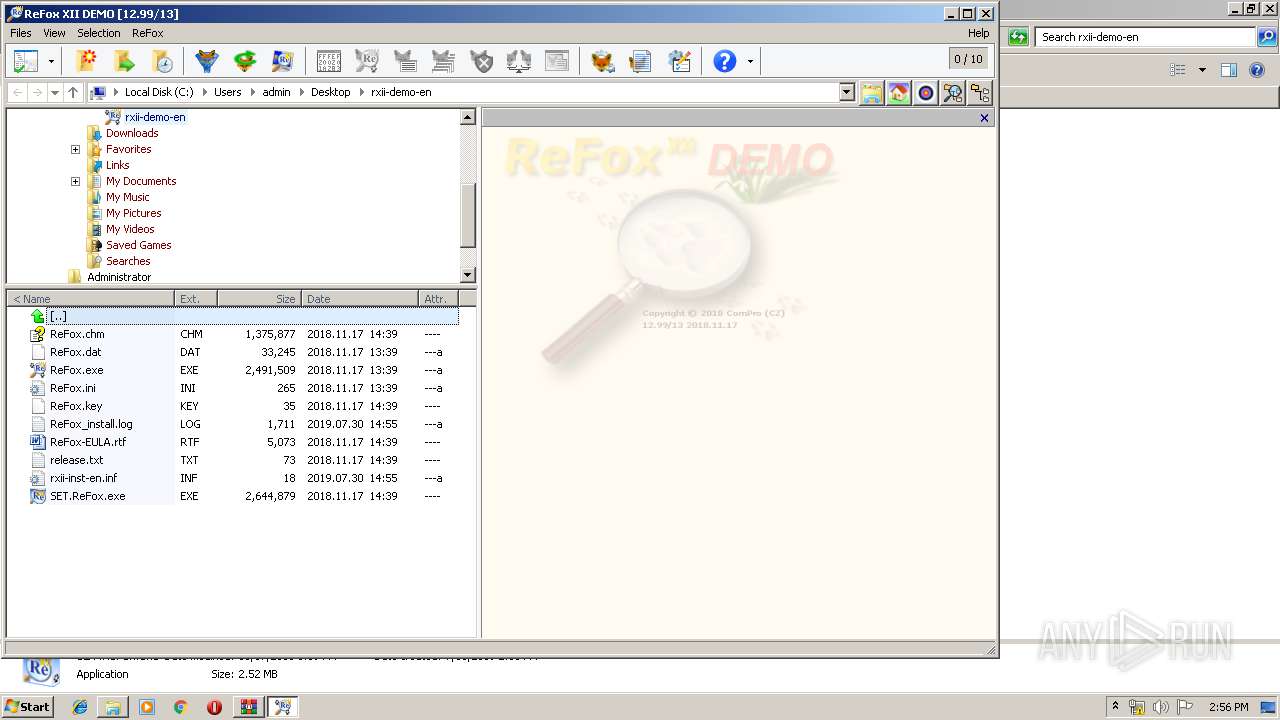Open the Help menu
The height and width of the screenshot is (720, 1280).
(978, 33)
